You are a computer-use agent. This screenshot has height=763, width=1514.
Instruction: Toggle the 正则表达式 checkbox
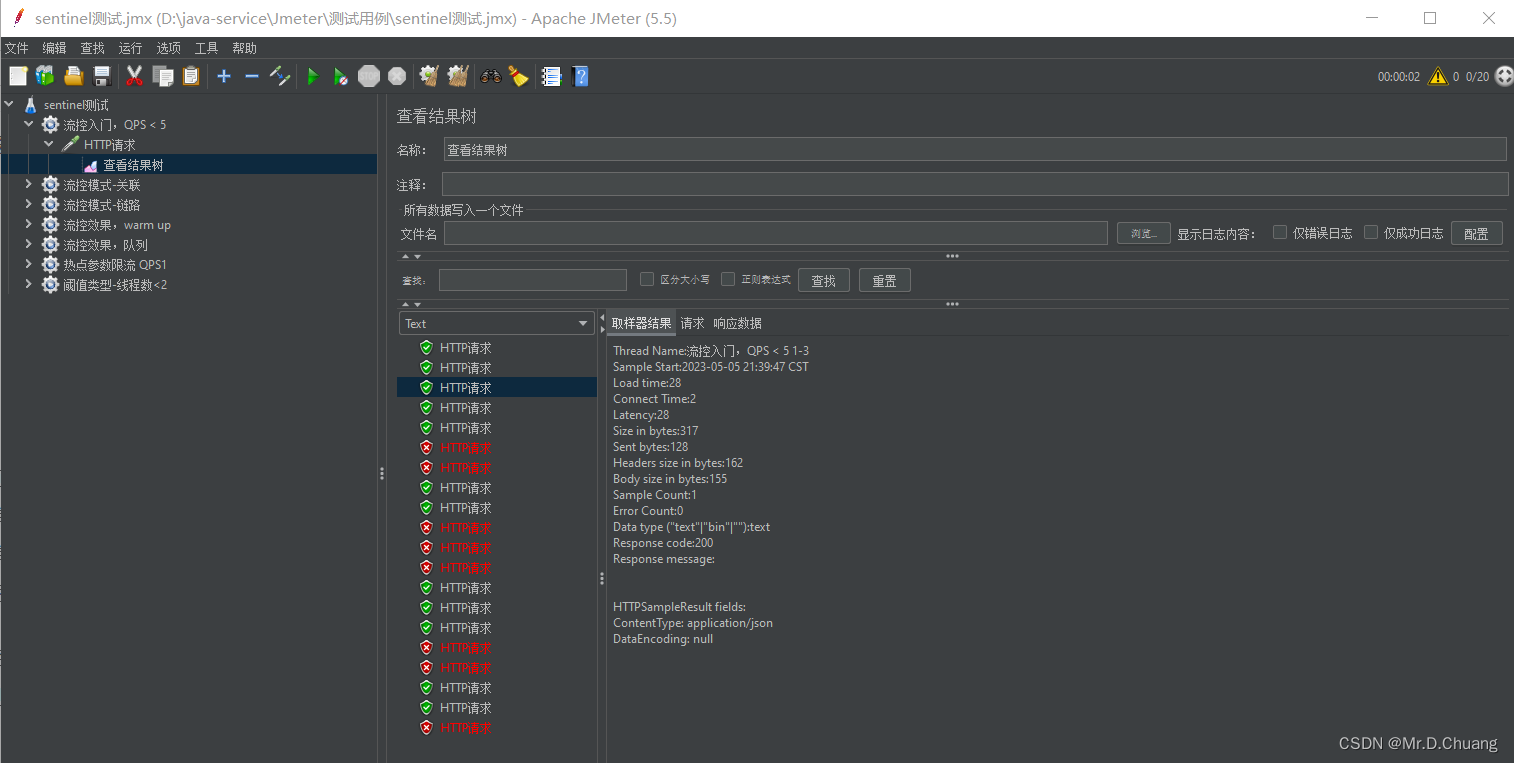pyautogui.click(x=728, y=279)
